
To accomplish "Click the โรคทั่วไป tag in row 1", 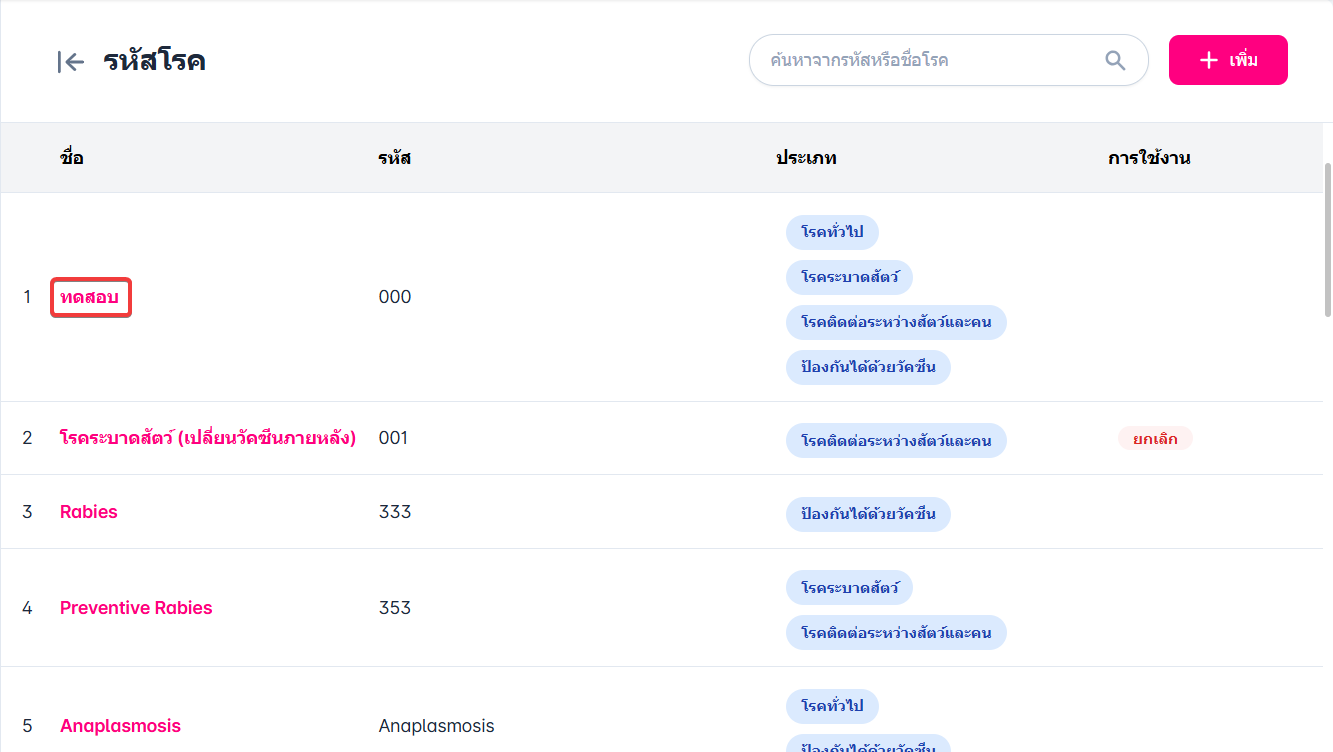I will point(832,233).
